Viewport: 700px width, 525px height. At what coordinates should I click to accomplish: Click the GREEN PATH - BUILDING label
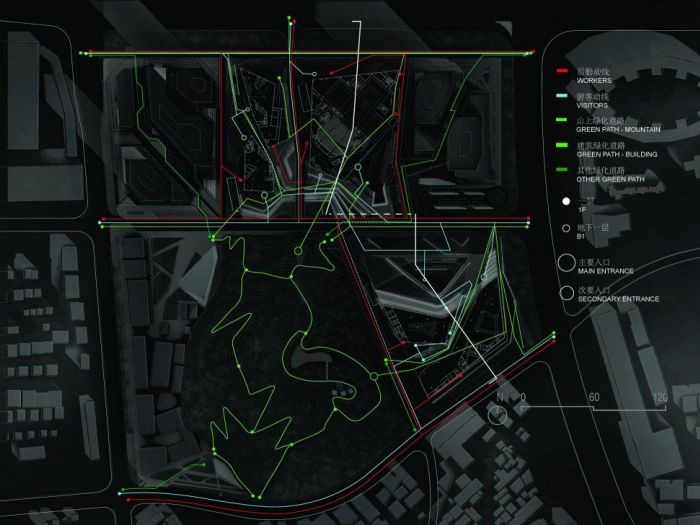click(617, 154)
